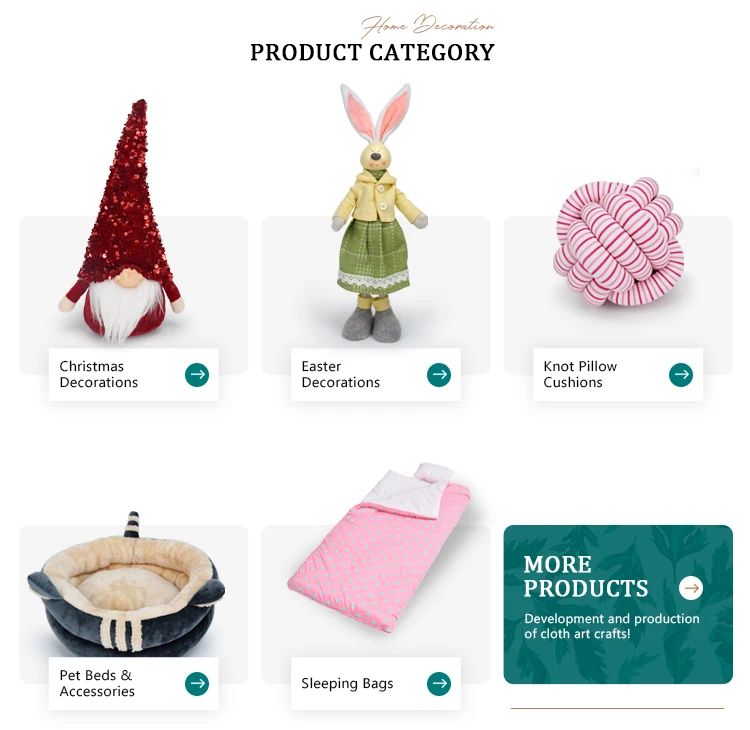Screen dimensions: 750x730
Task: Select the Knot Pillow Cushions label
Action: point(580,374)
